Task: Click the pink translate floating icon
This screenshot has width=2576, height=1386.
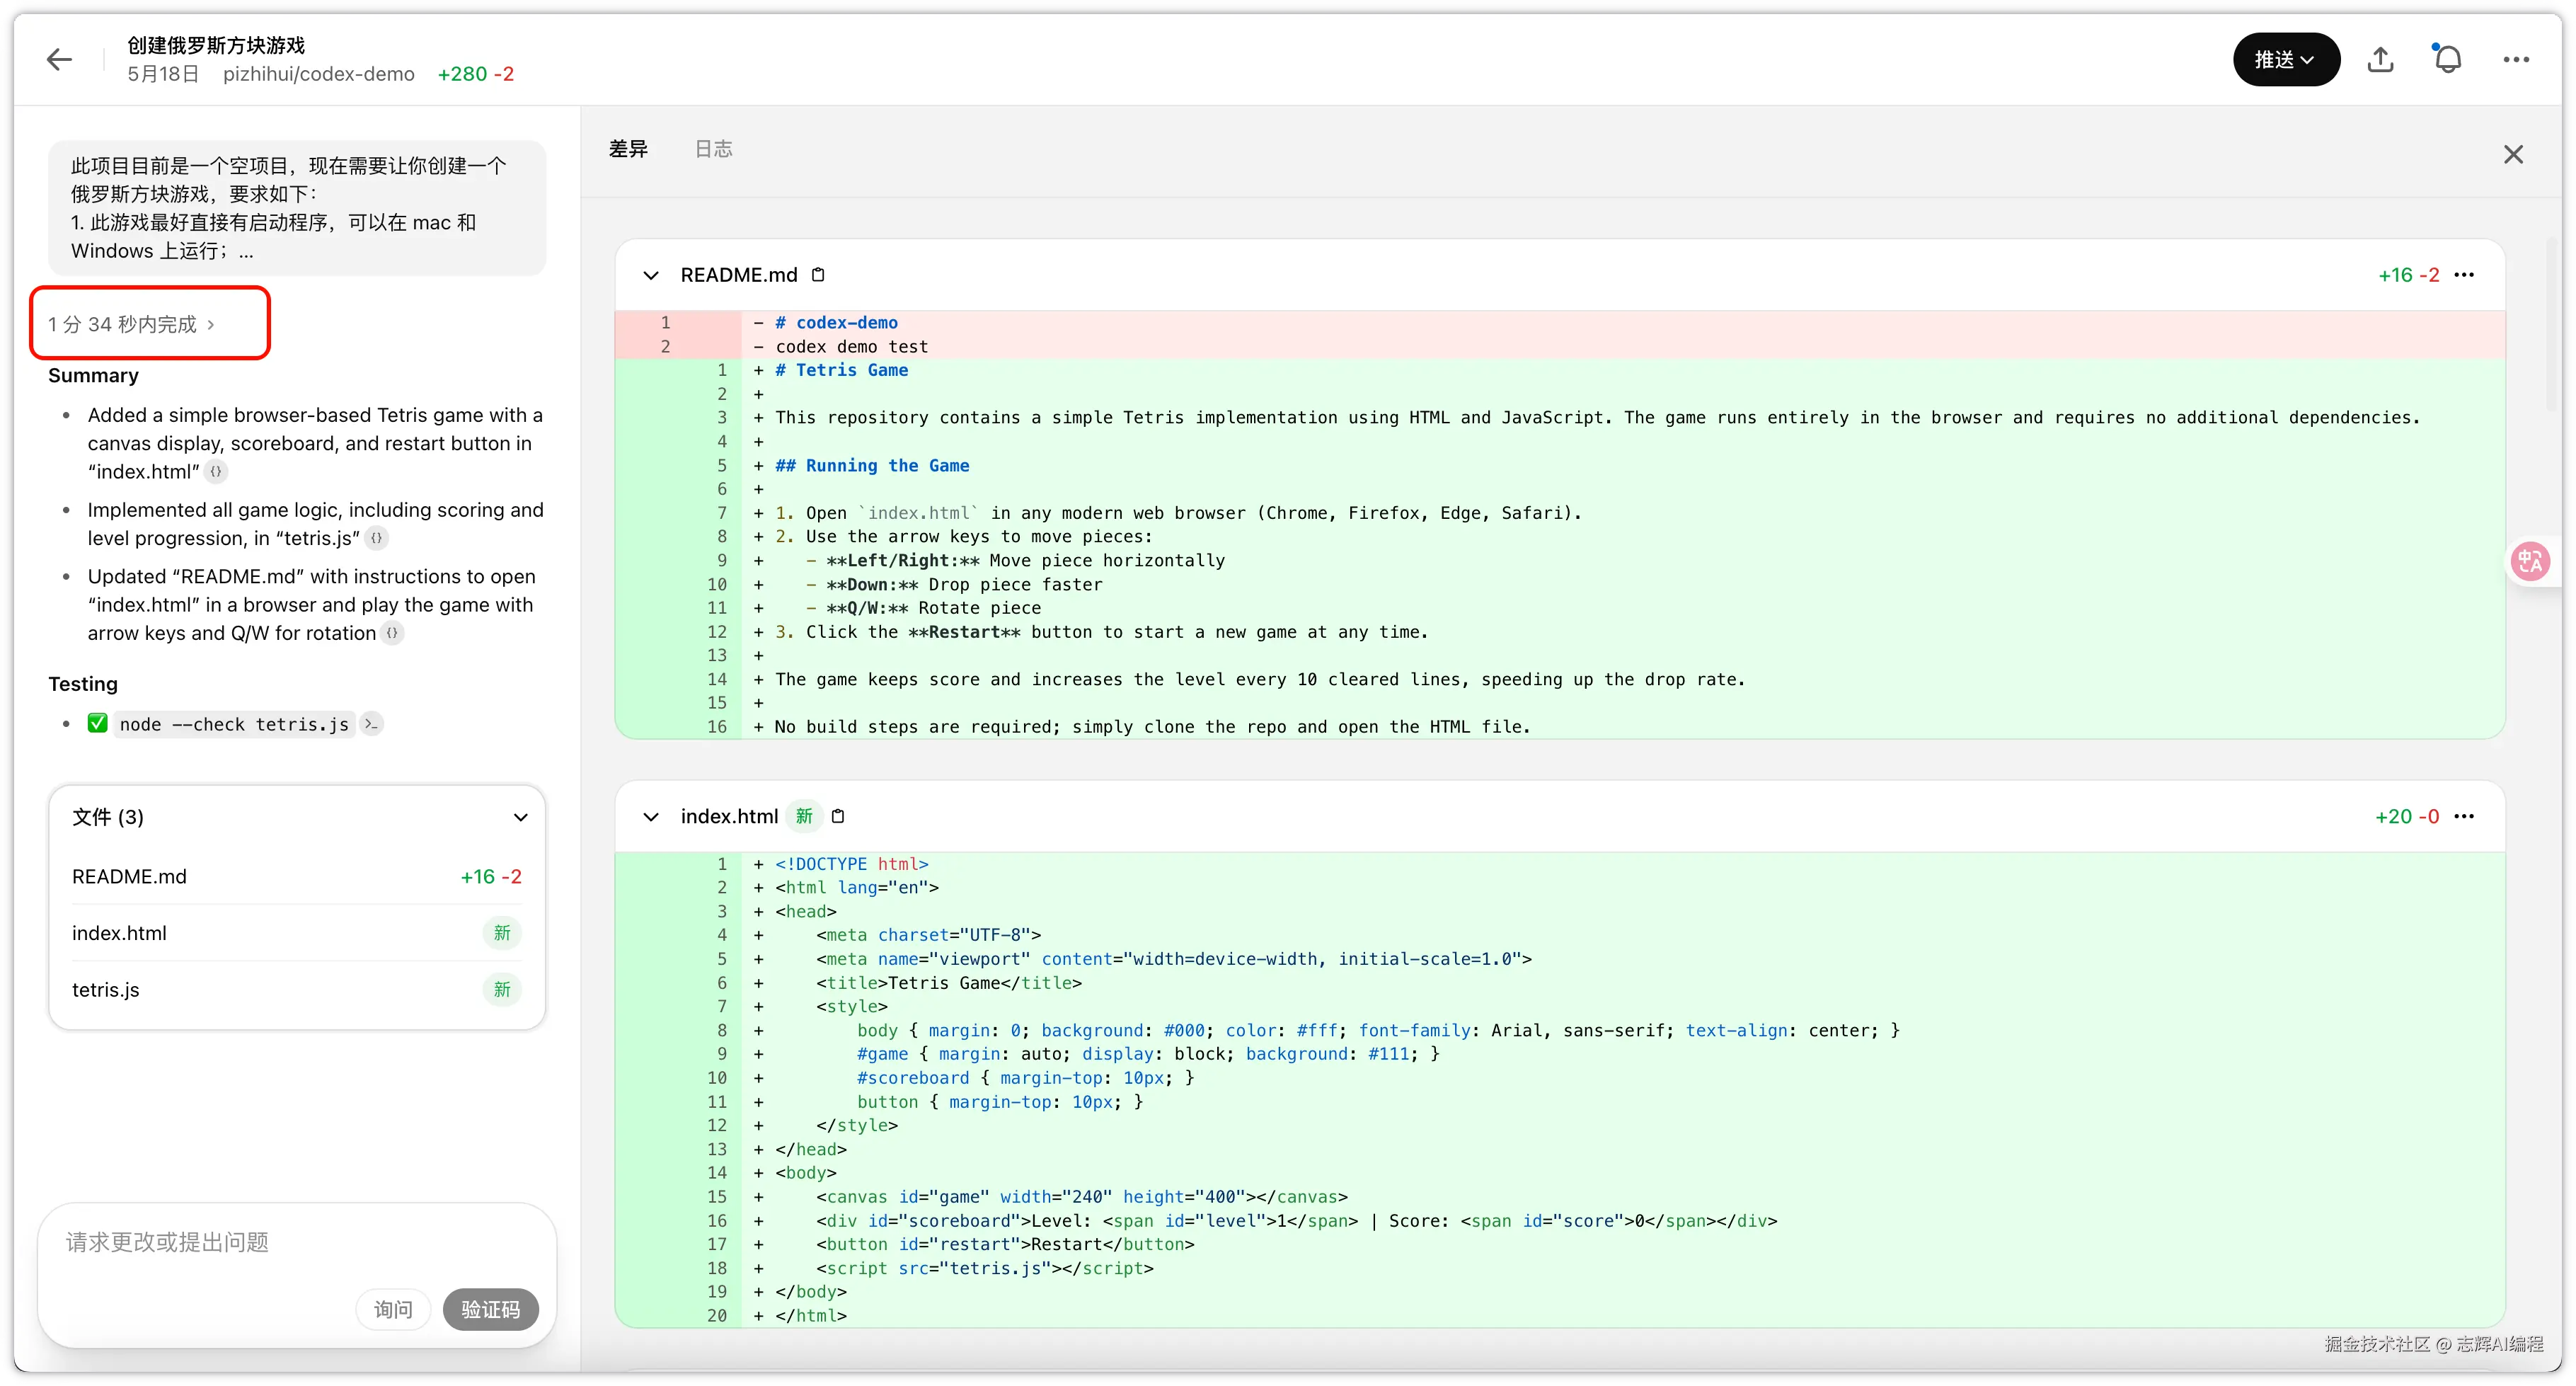Action: click(x=2529, y=562)
